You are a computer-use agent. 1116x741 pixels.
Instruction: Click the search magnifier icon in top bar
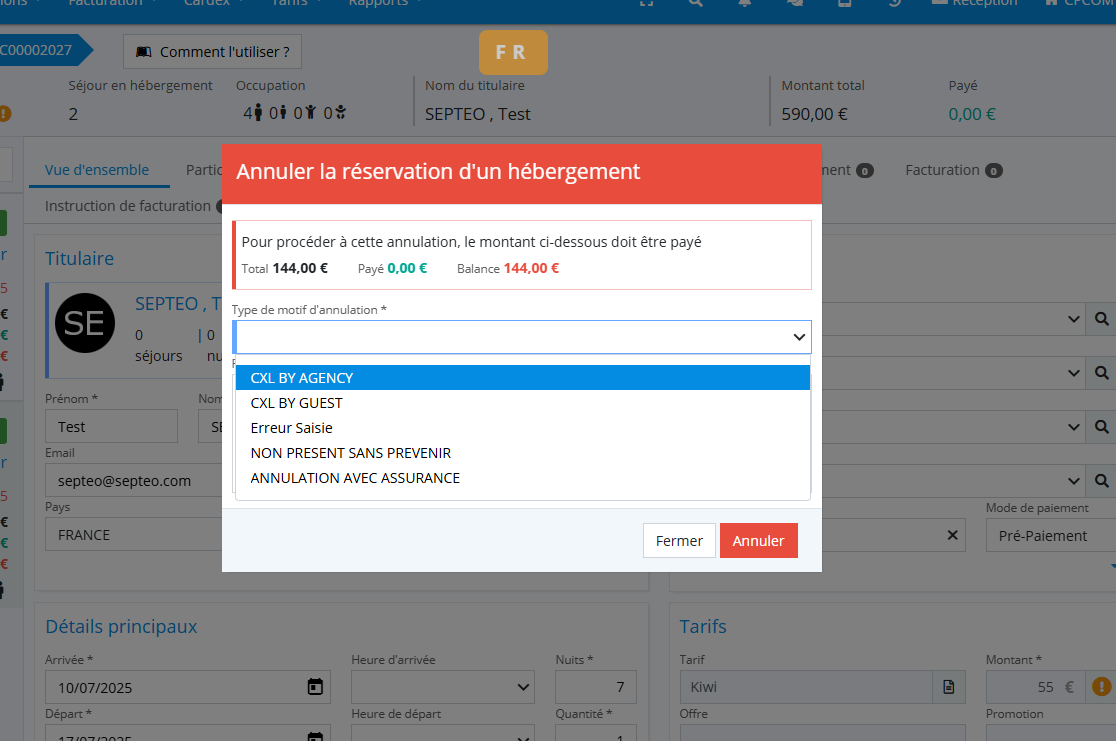tap(696, 3)
